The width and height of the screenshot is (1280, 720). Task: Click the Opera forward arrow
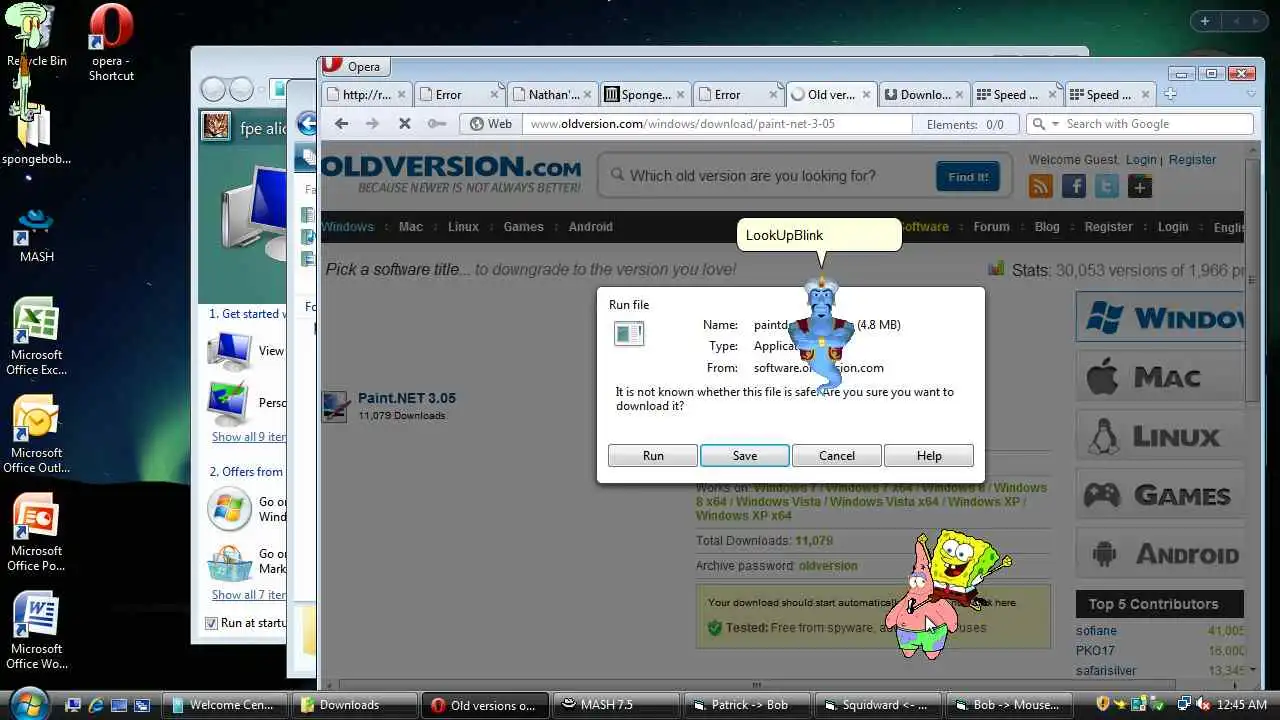coord(372,124)
